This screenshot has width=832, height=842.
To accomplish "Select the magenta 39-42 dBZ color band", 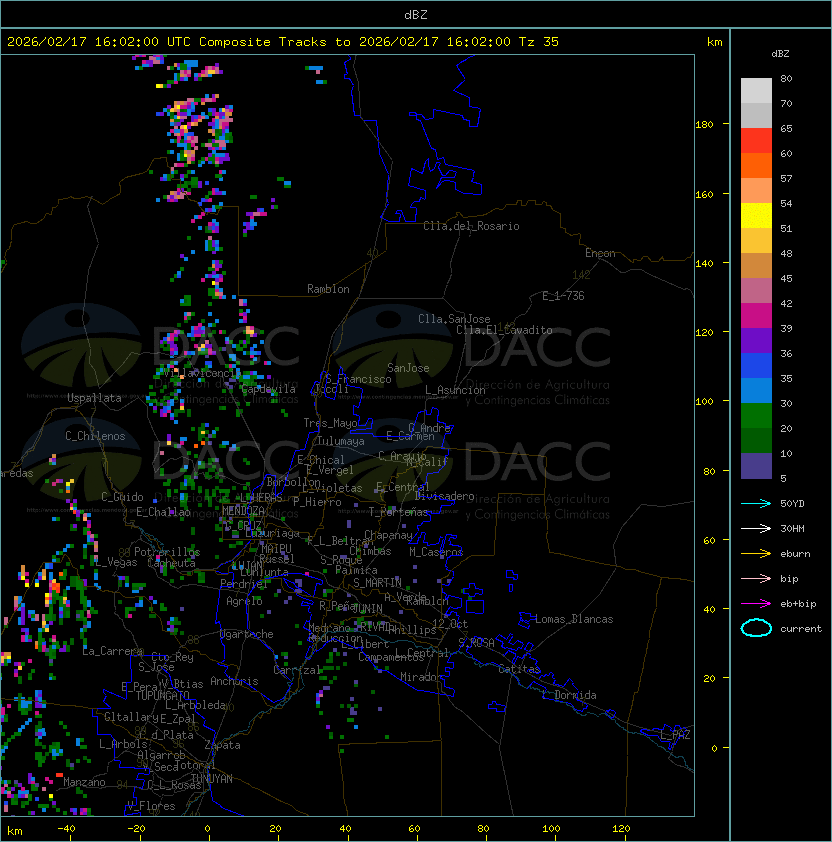I will 756,316.
